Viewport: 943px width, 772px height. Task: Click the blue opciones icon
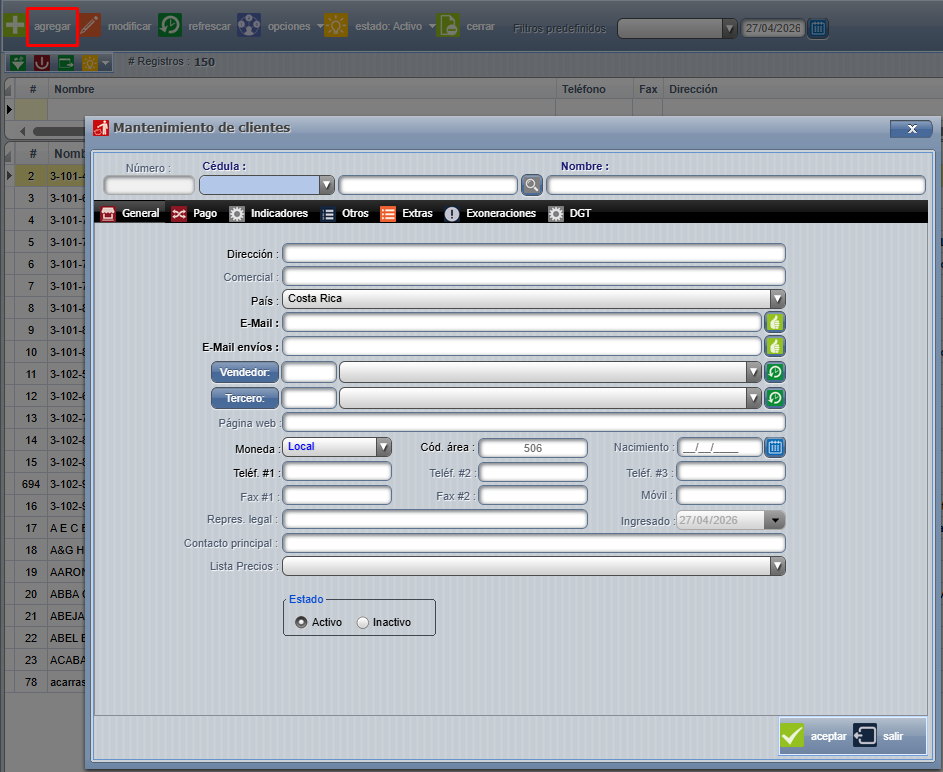click(249, 26)
